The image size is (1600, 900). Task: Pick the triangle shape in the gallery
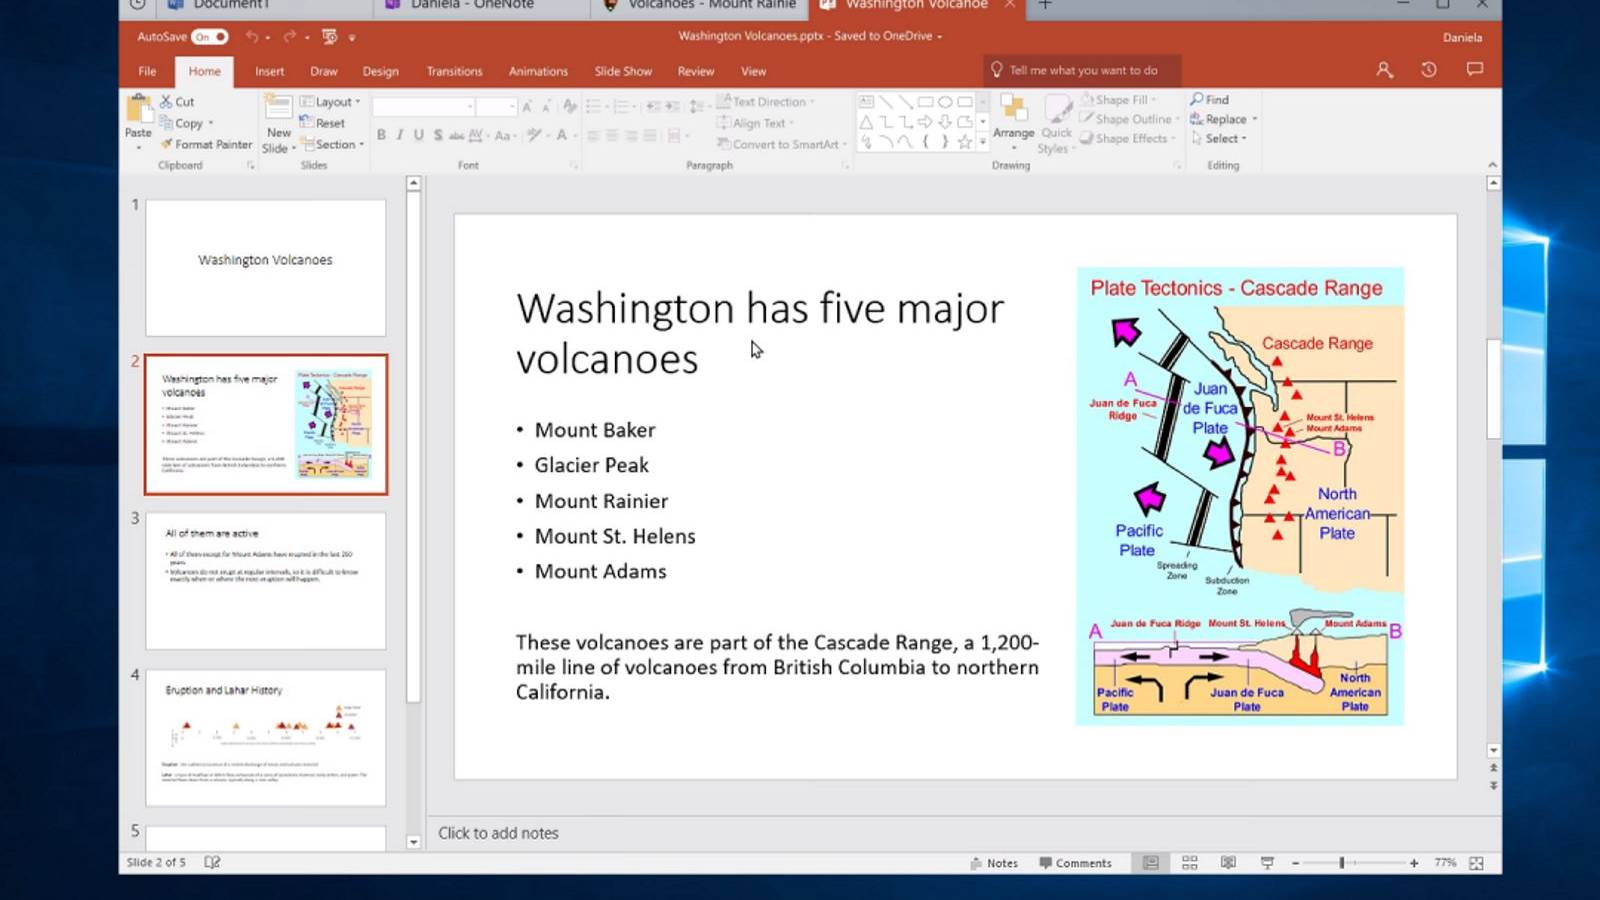click(x=866, y=122)
